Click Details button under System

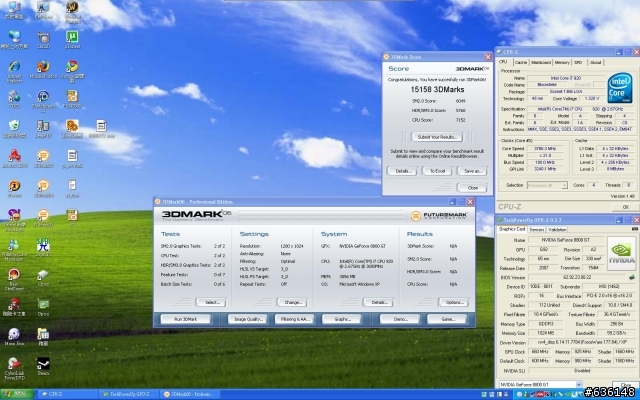378,302
